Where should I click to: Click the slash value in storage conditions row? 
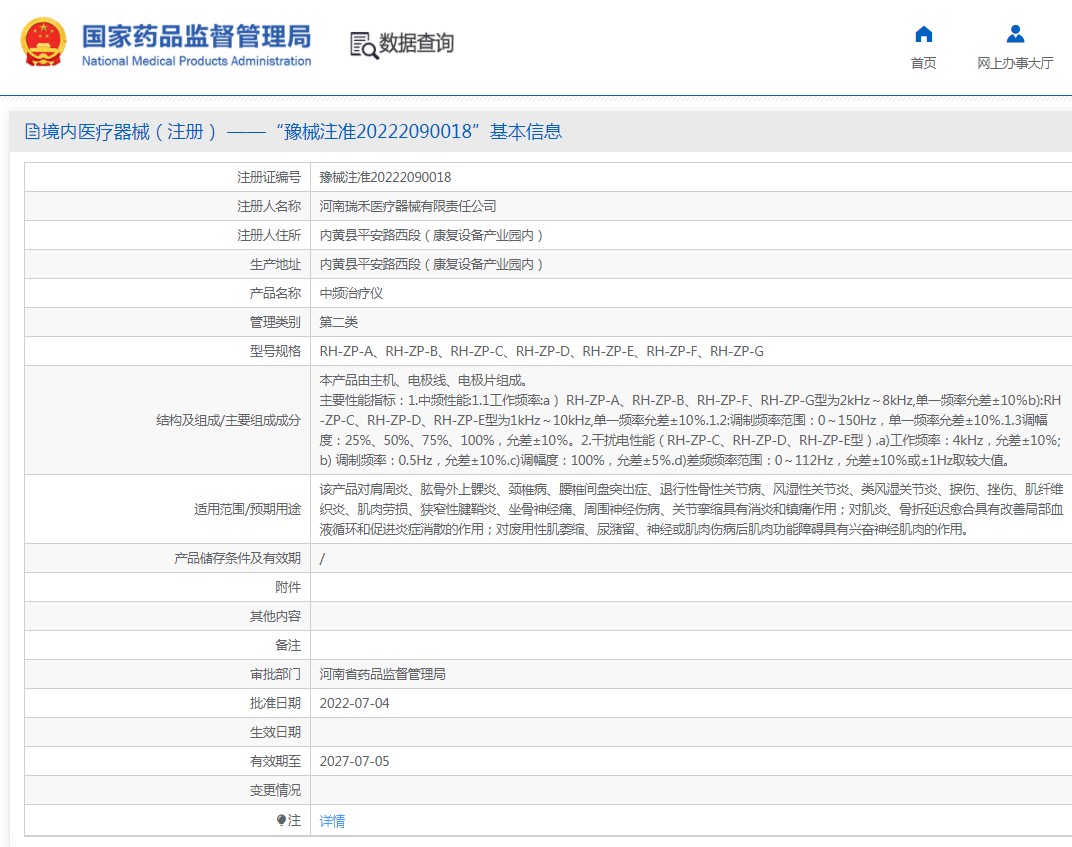(x=322, y=559)
